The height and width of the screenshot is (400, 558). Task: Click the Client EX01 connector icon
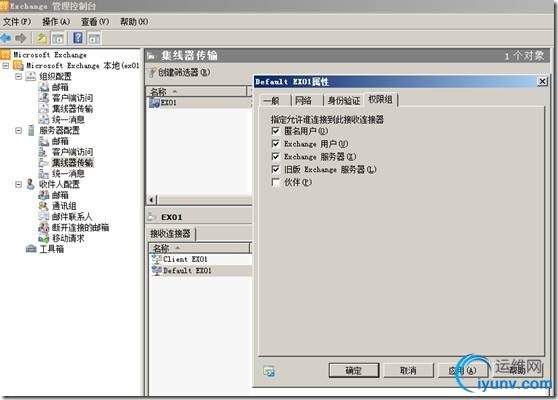point(157,259)
